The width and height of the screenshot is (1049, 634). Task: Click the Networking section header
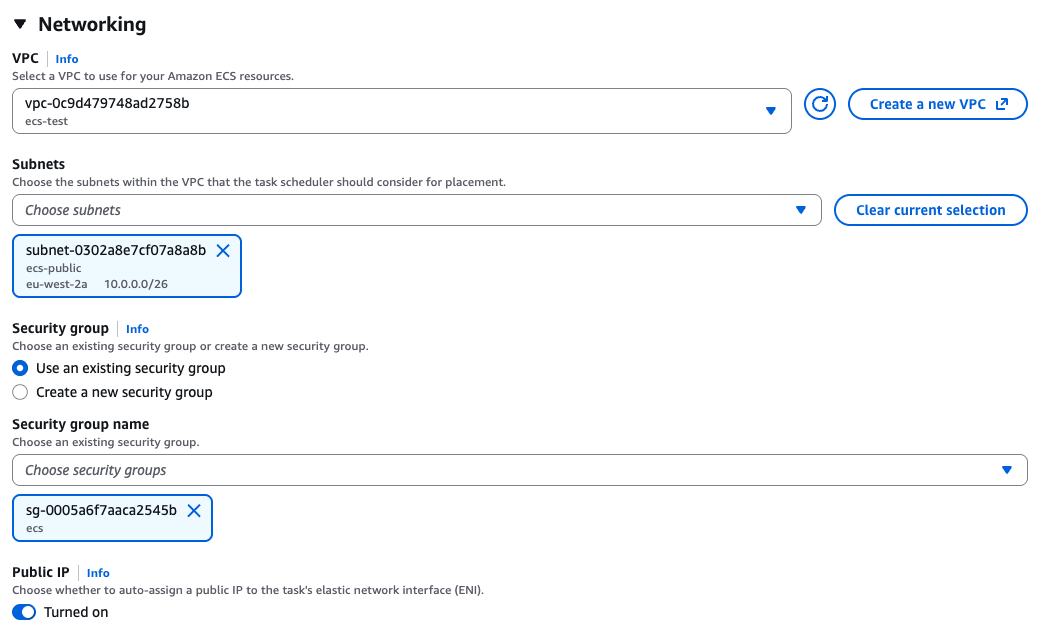tap(95, 23)
